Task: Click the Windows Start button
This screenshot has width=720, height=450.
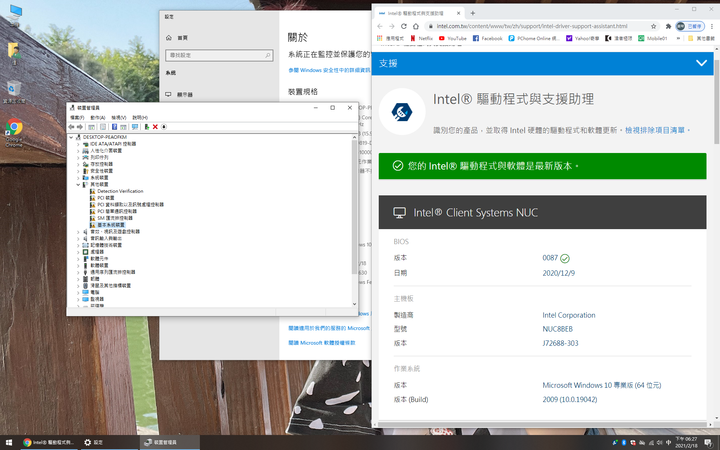Action: 9,442
